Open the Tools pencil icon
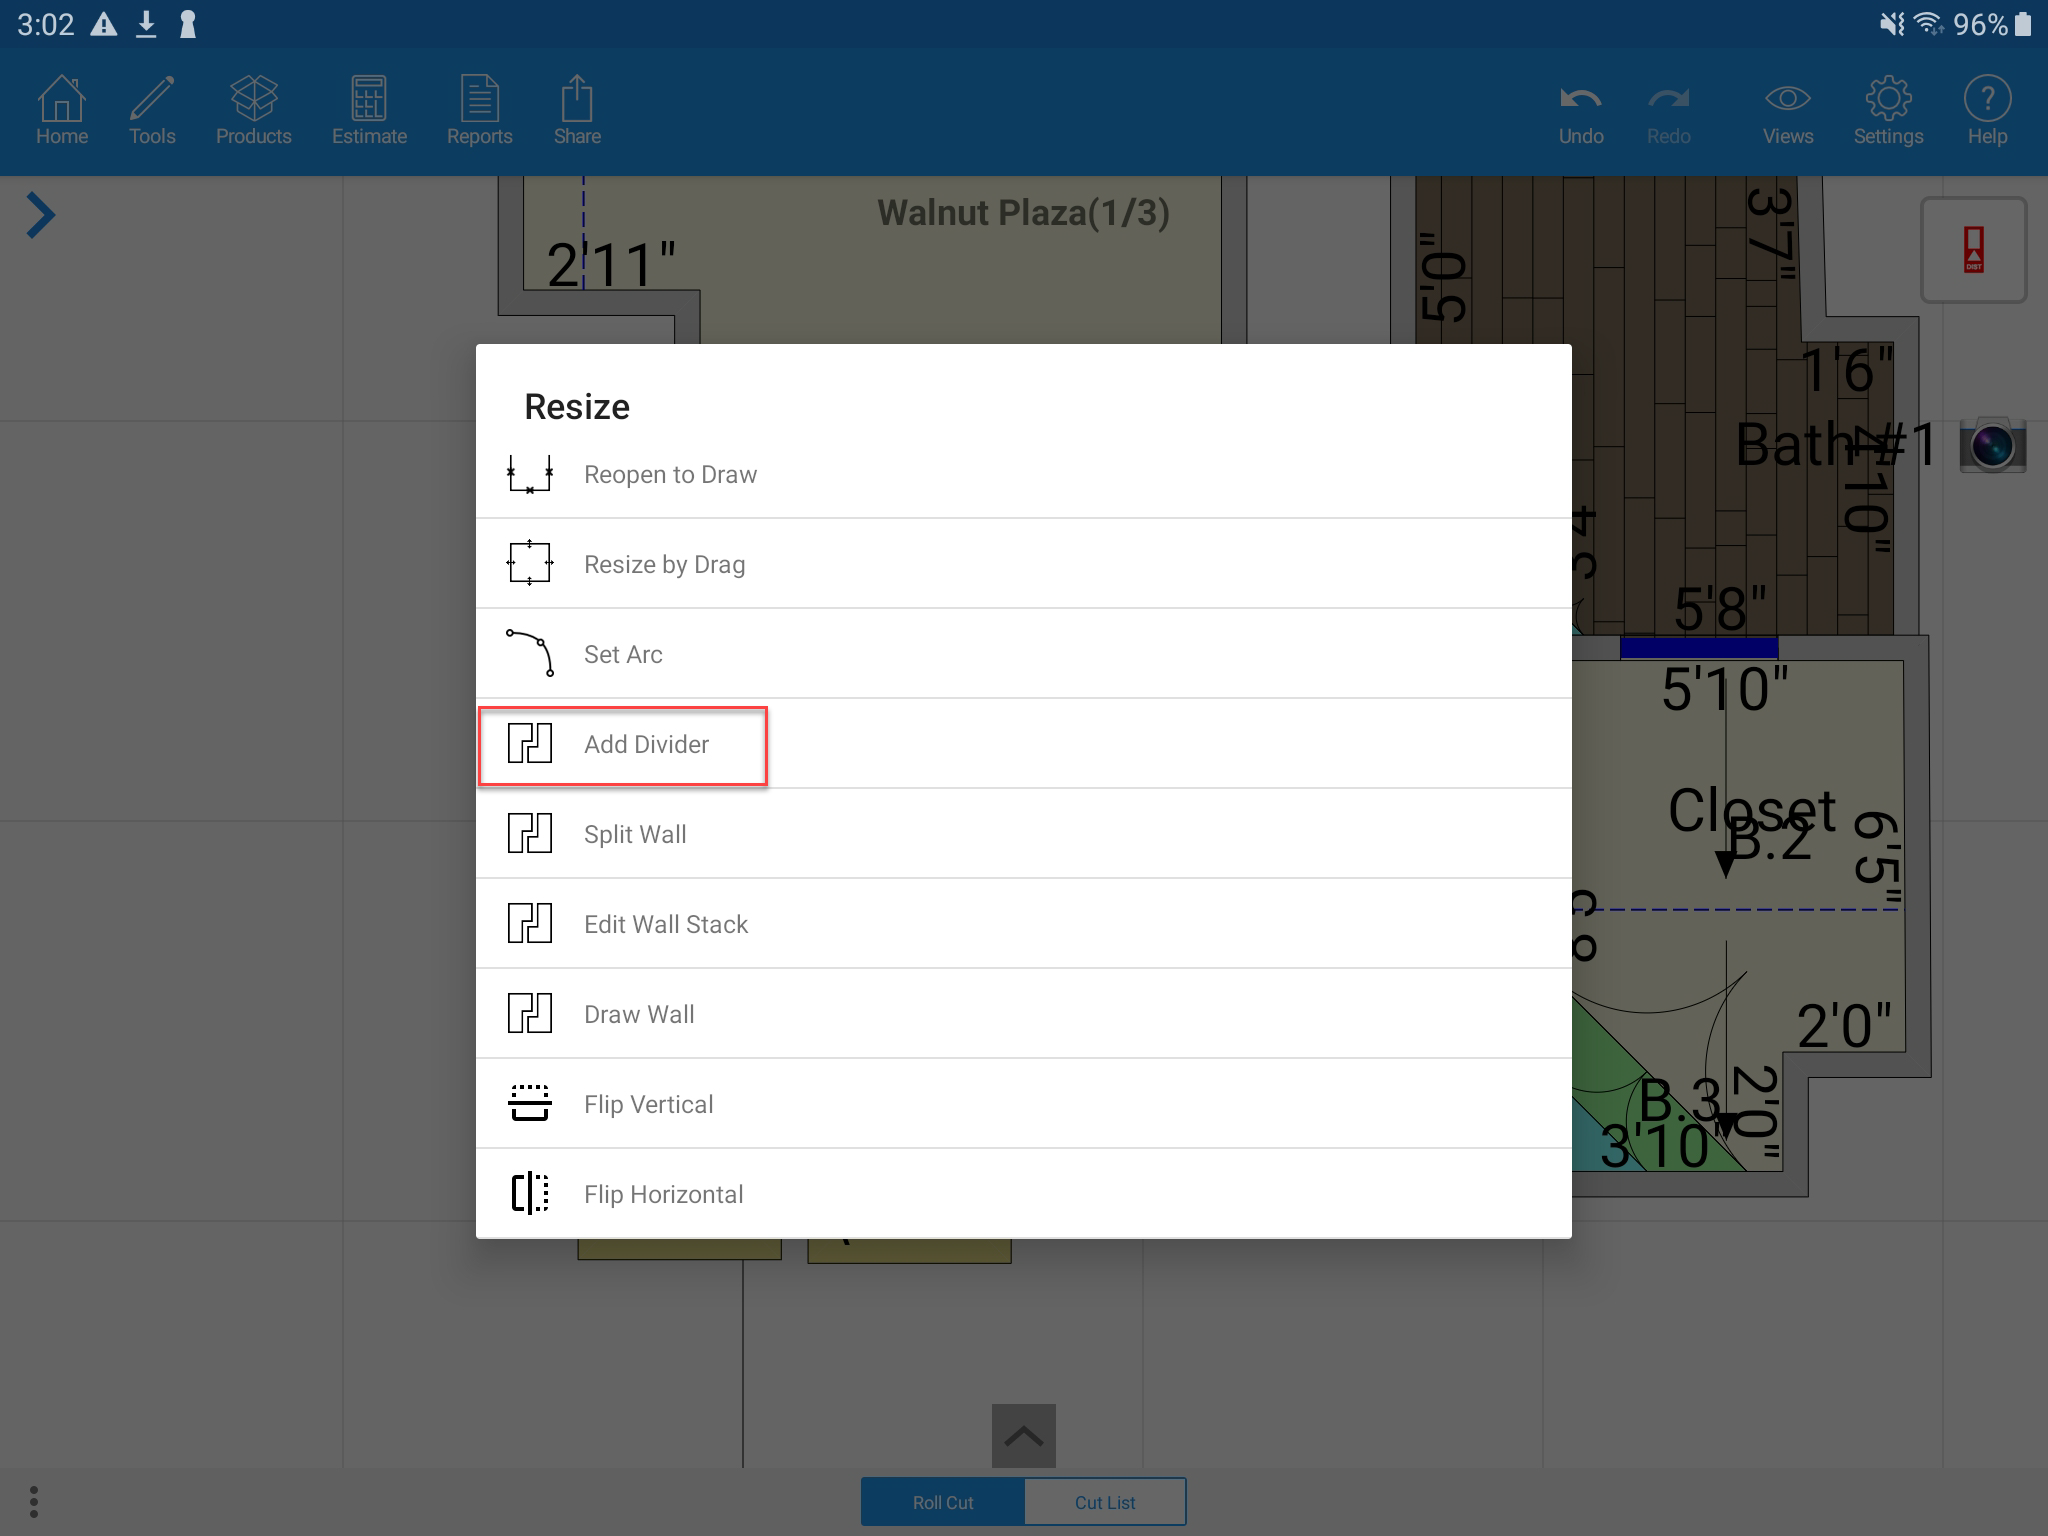The width and height of the screenshot is (2048, 1536). click(x=152, y=111)
